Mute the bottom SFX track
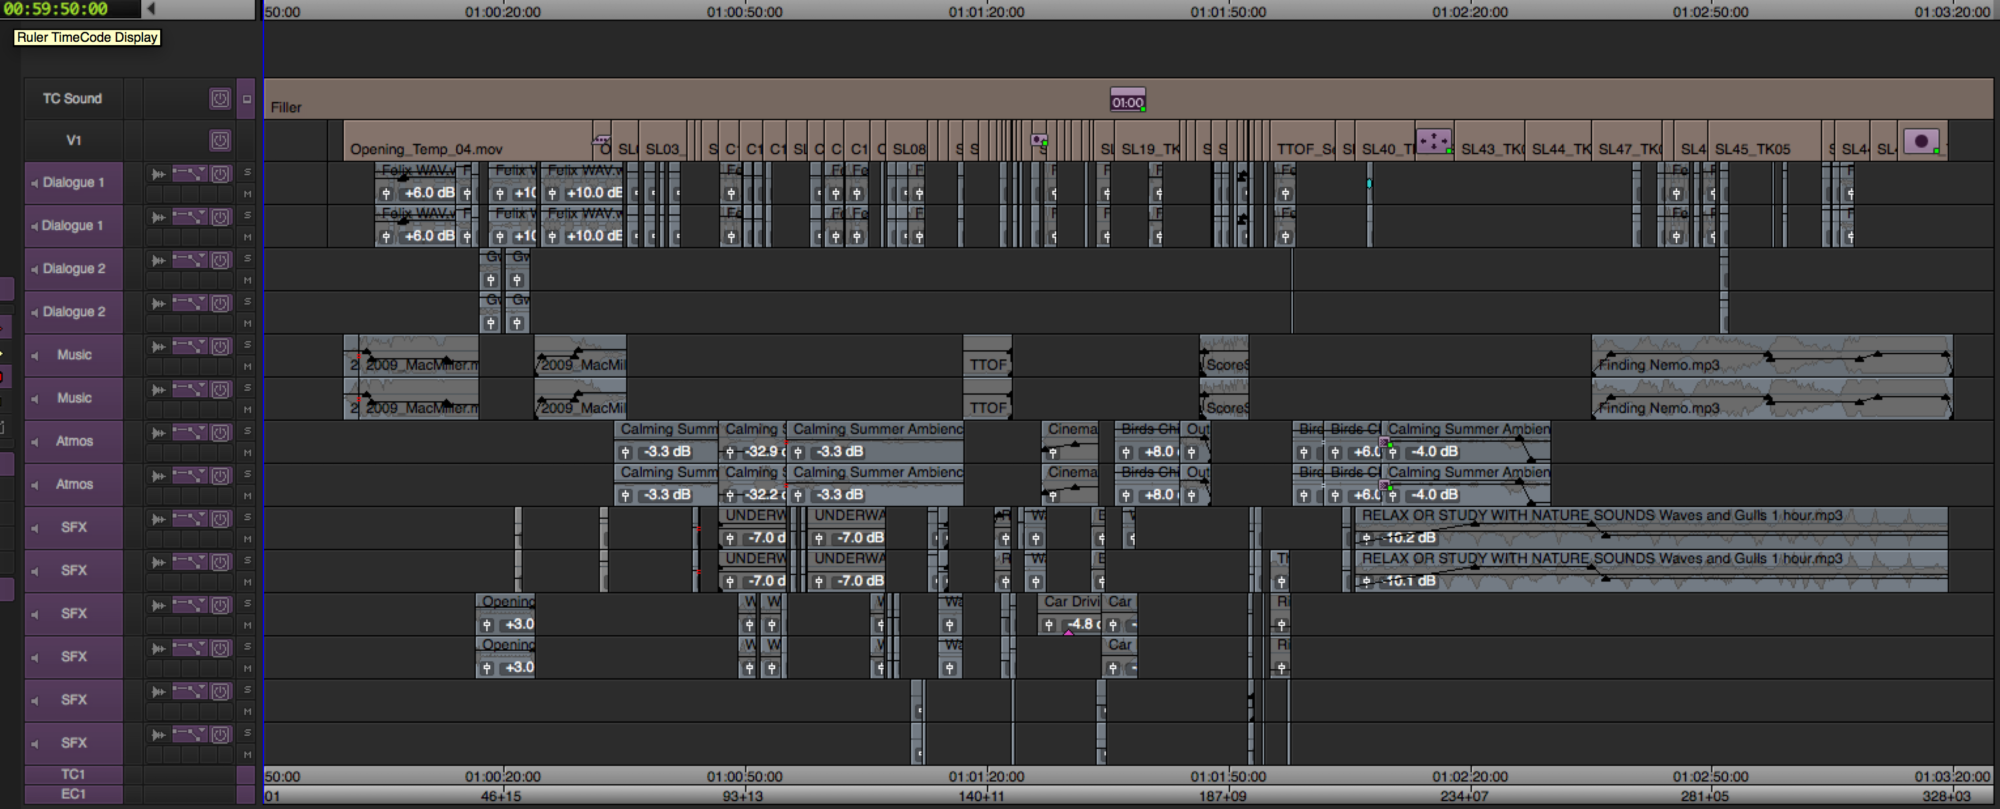This screenshot has width=2000, height=809. 247,754
